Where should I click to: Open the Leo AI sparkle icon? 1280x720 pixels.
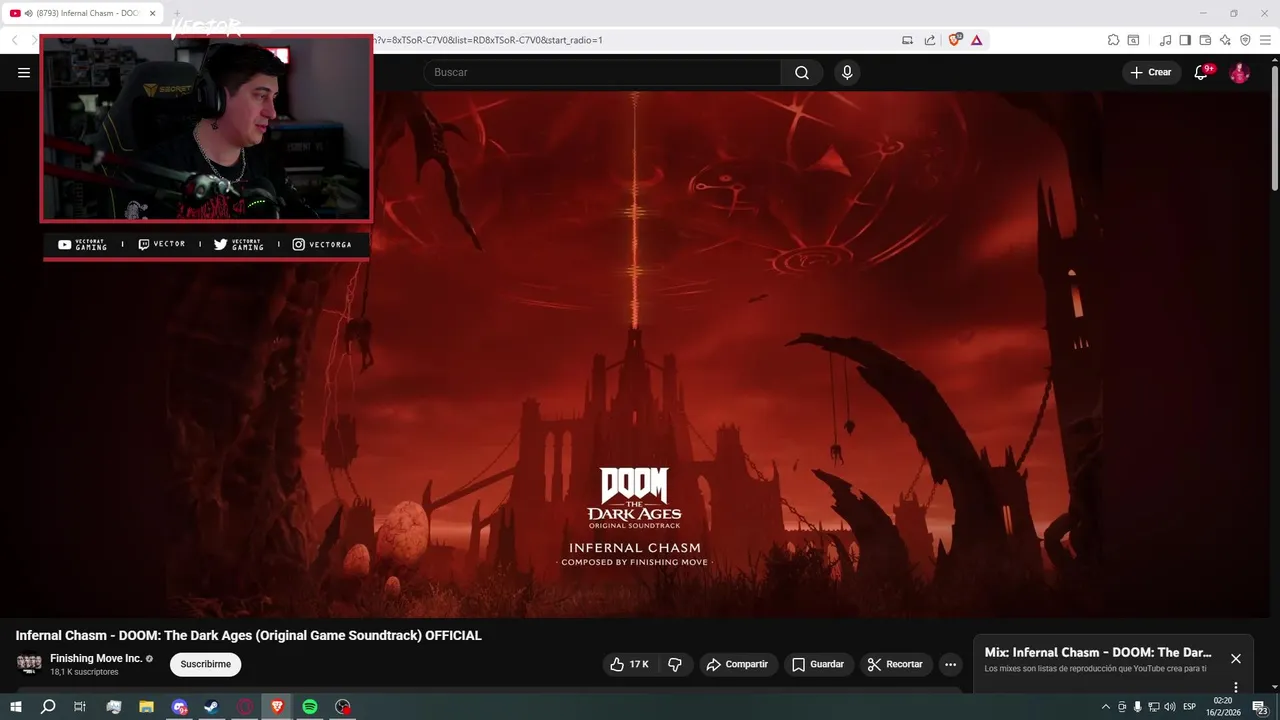tap(1225, 40)
